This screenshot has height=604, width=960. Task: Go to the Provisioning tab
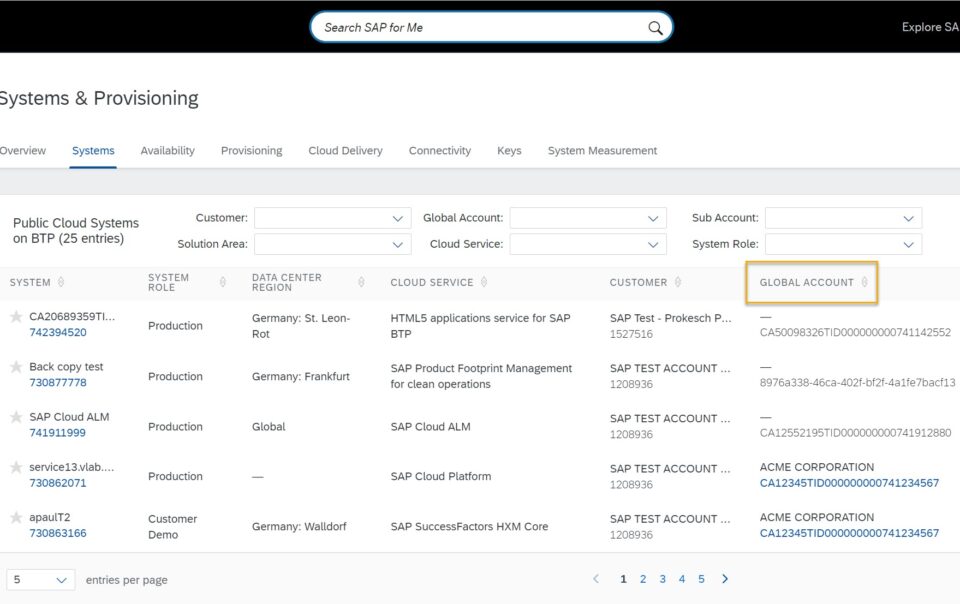252,151
